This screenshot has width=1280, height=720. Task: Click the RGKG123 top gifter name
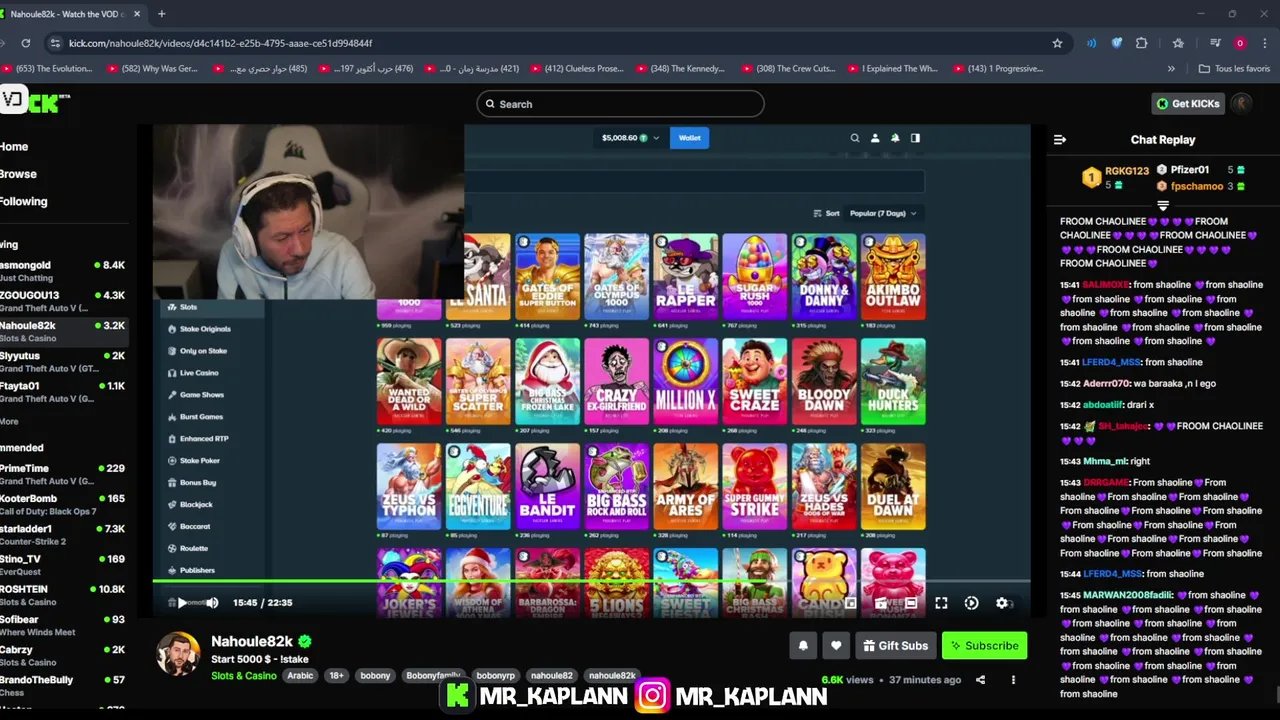tap(1127, 171)
